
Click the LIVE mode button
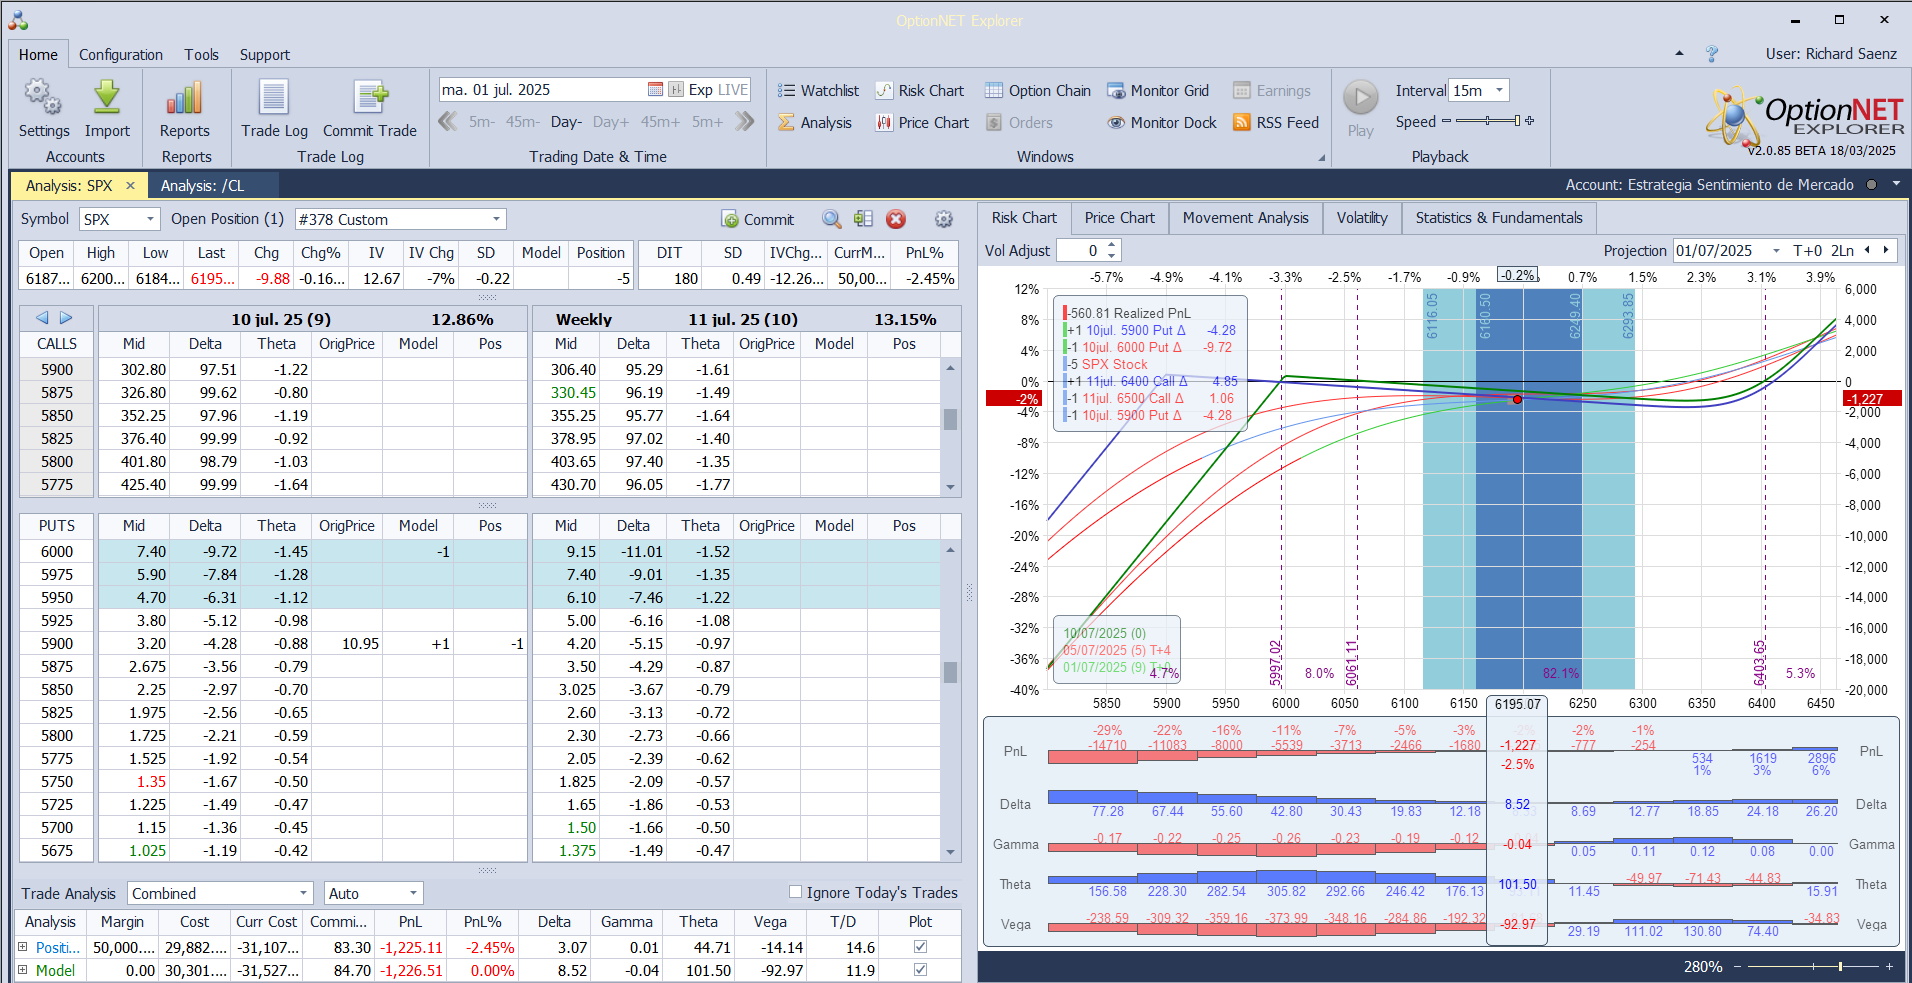click(x=732, y=90)
